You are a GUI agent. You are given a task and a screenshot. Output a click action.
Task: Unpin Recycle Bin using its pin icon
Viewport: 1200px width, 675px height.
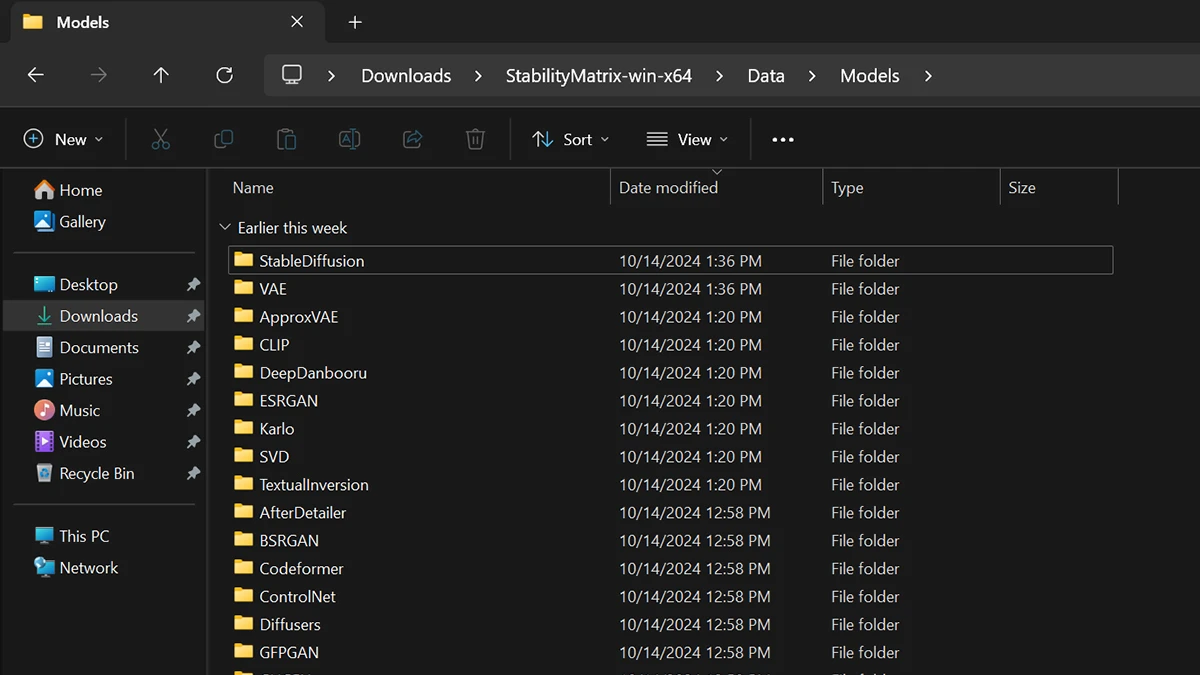(x=193, y=474)
